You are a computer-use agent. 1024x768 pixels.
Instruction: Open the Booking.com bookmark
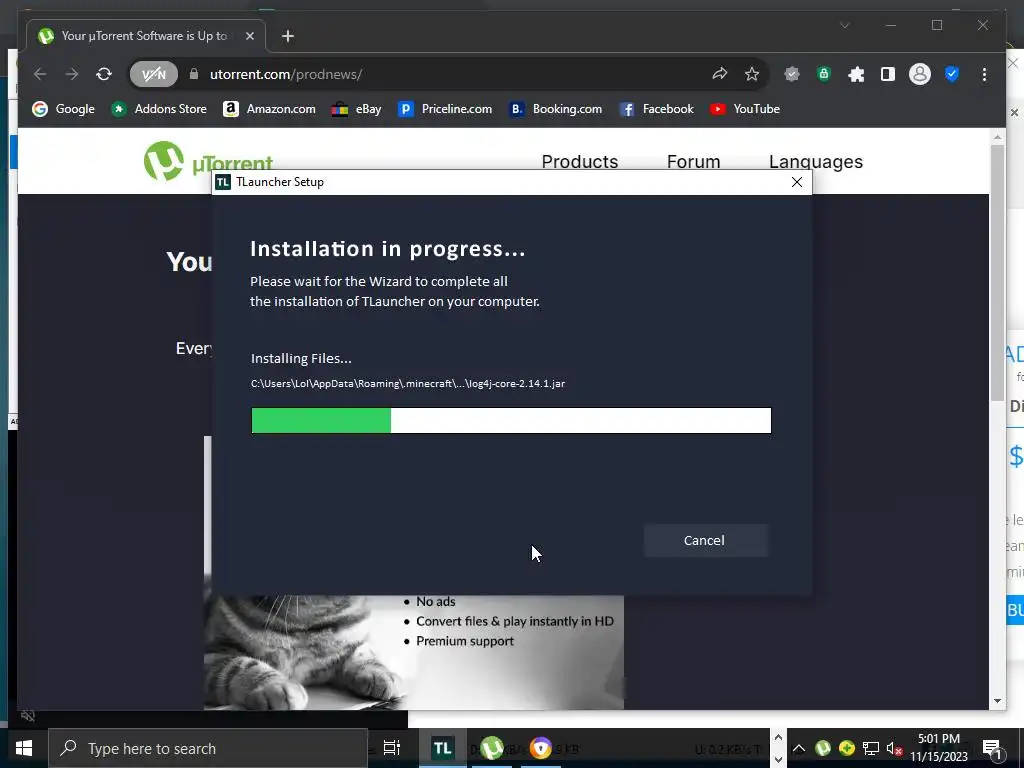(556, 109)
